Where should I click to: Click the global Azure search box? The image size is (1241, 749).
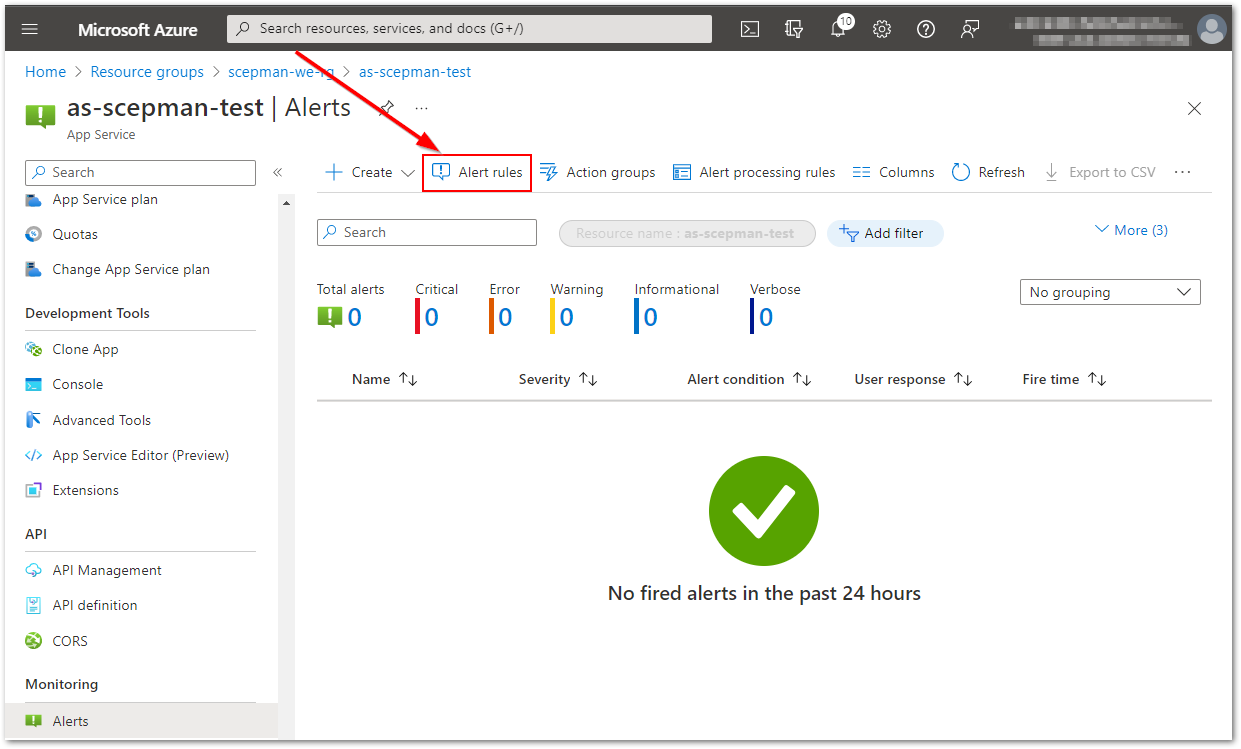pyautogui.click(x=469, y=29)
